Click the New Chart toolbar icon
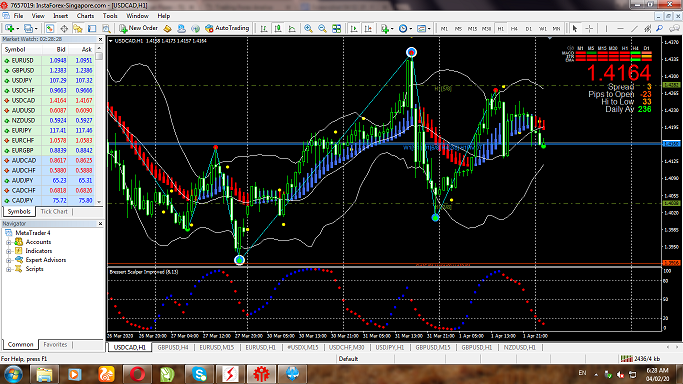Viewport: 683px width, 384px height. coord(9,28)
